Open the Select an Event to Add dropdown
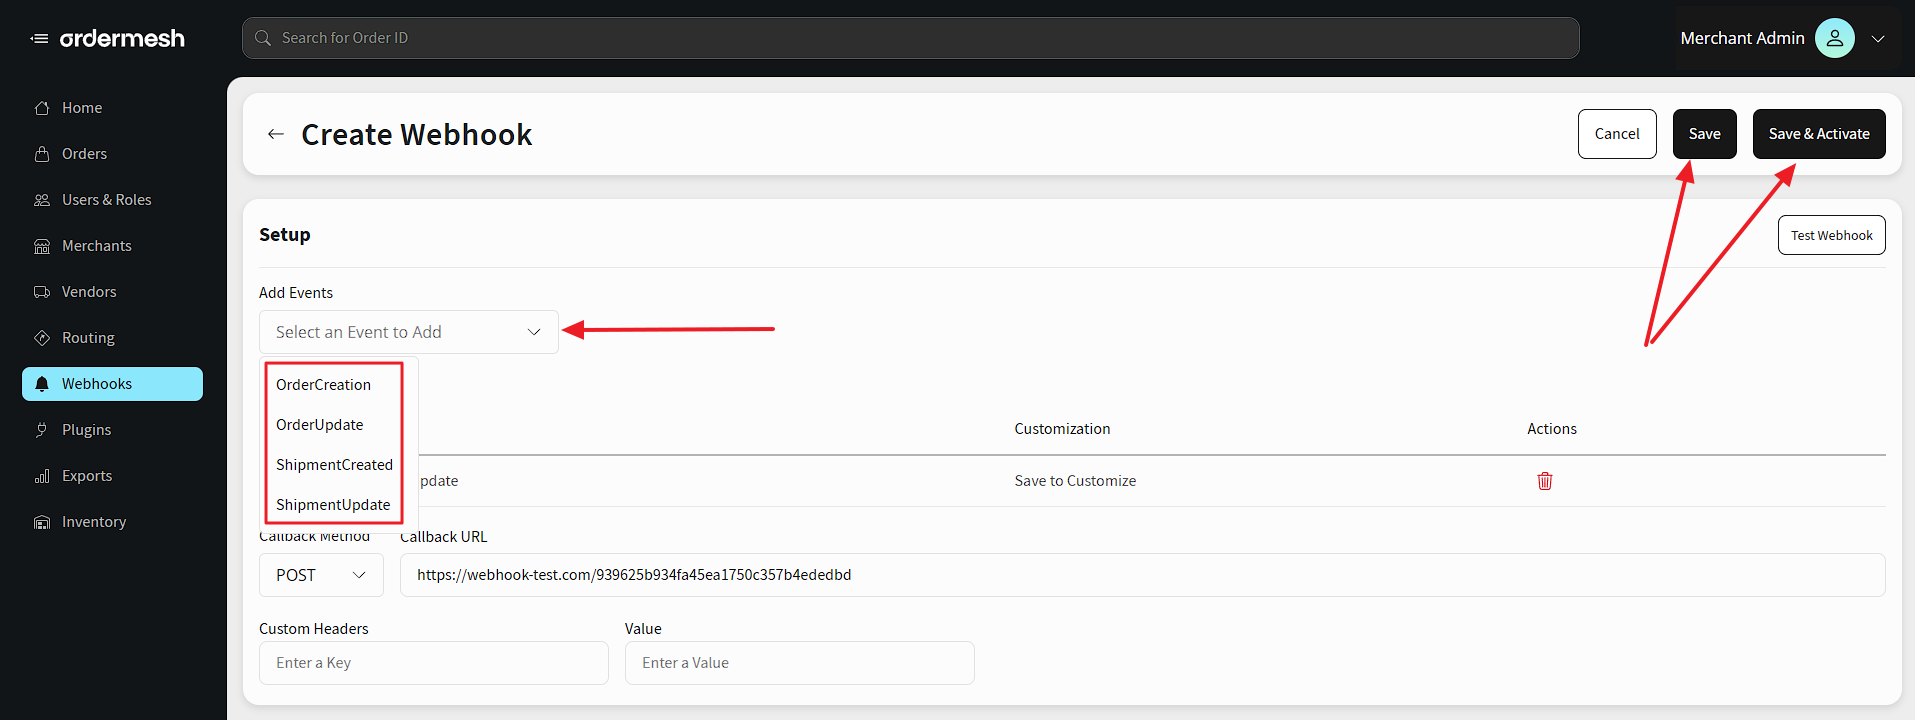Image resolution: width=1915 pixels, height=720 pixels. pyautogui.click(x=408, y=332)
